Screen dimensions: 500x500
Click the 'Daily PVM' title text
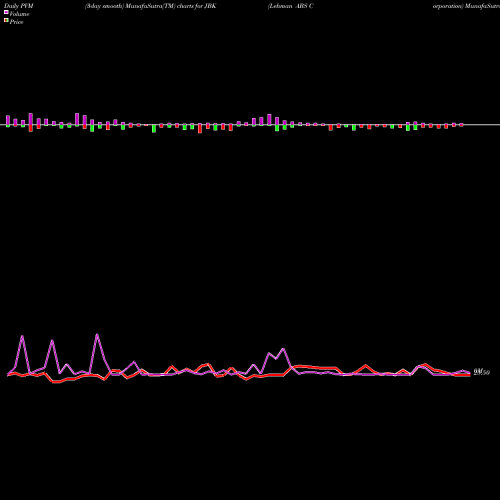[19, 6]
